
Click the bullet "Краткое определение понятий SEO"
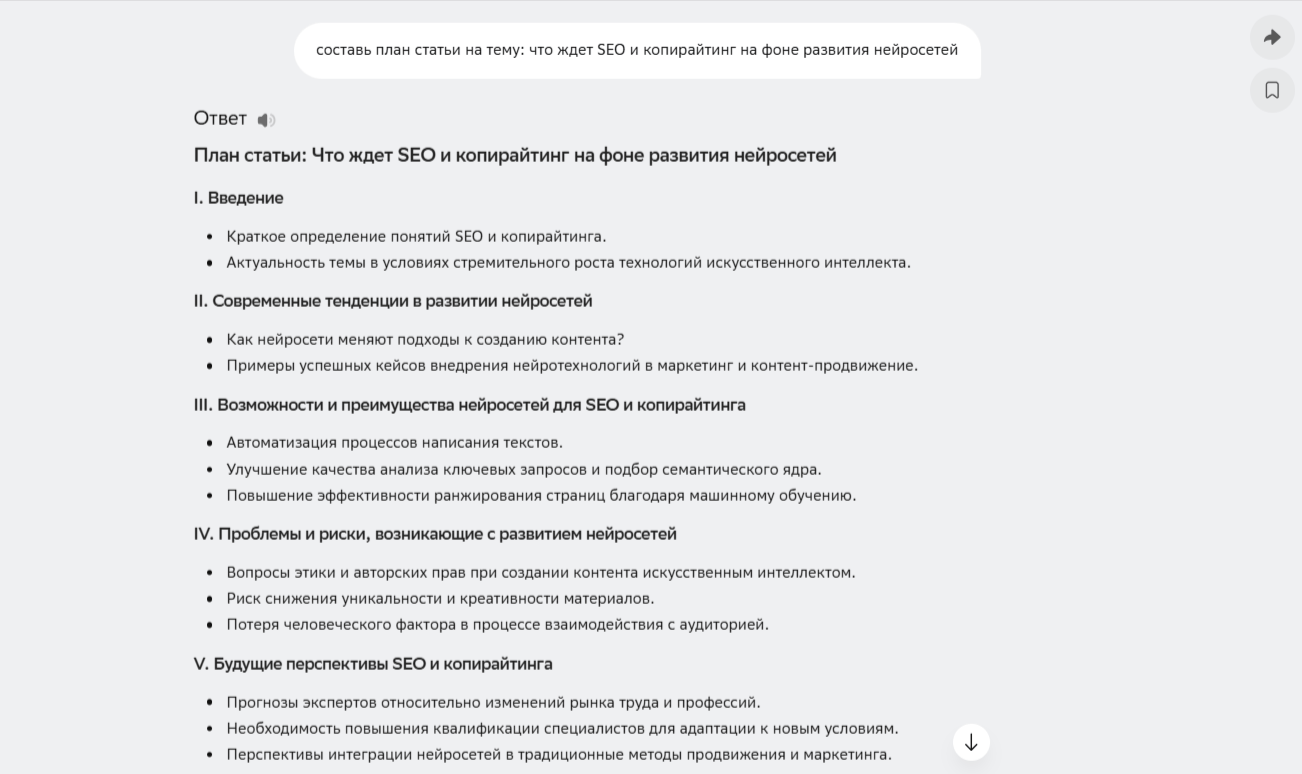tap(416, 237)
